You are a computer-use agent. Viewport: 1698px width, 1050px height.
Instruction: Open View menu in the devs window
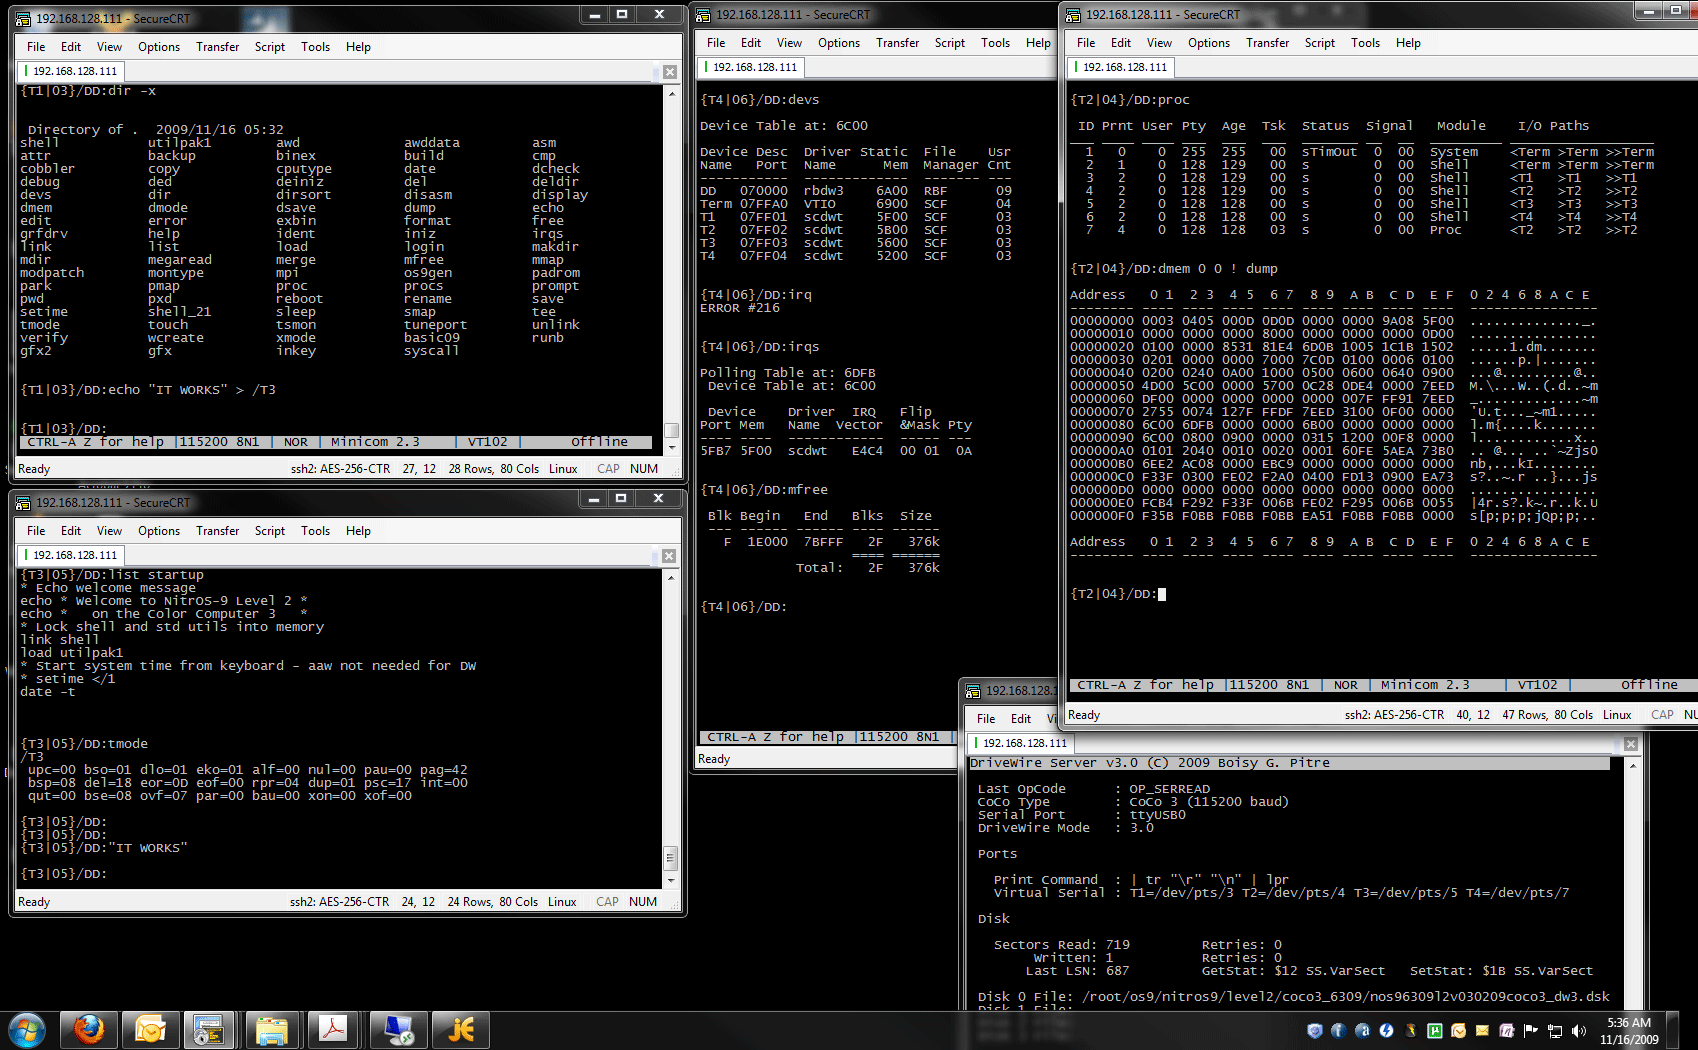[x=790, y=43]
